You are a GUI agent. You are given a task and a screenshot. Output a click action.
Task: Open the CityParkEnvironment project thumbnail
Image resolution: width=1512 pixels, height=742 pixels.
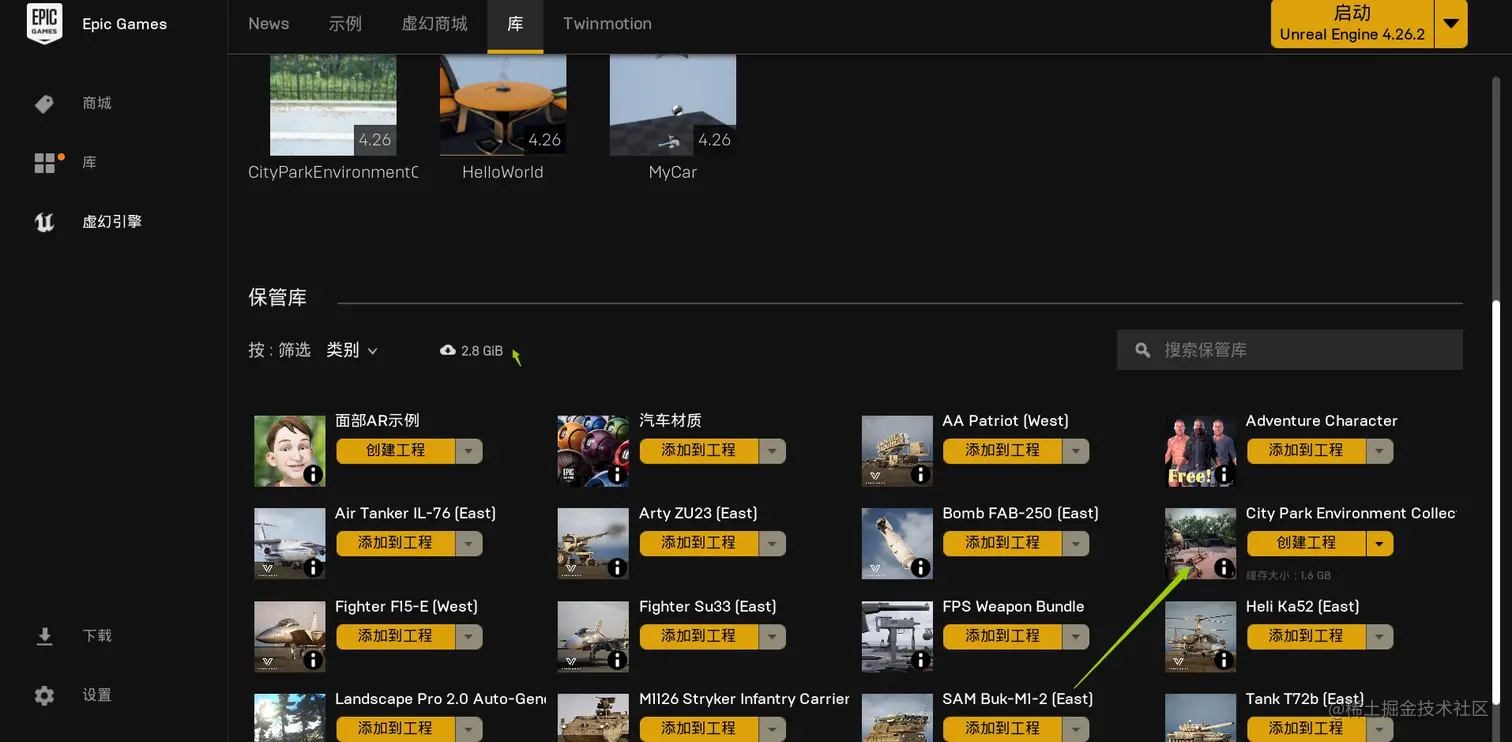(x=333, y=105)
